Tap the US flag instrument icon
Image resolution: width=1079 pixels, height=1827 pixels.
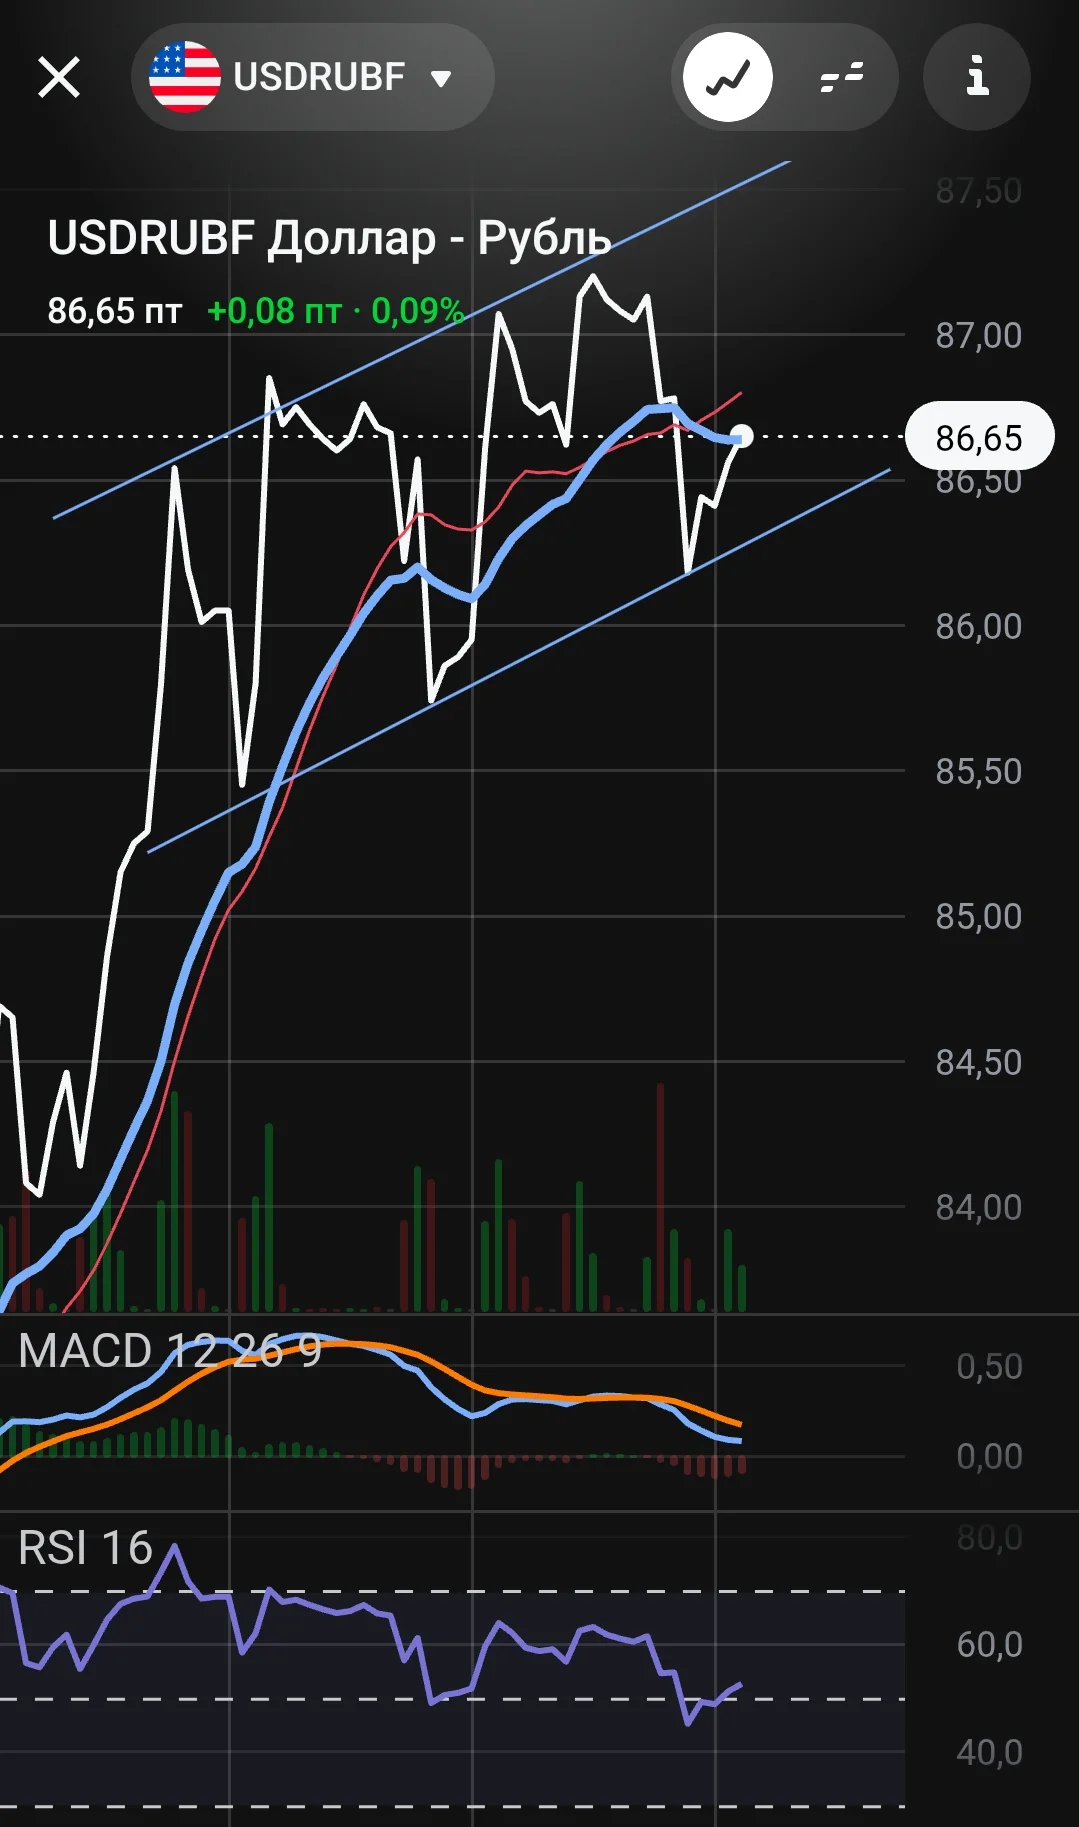(184, 77)
